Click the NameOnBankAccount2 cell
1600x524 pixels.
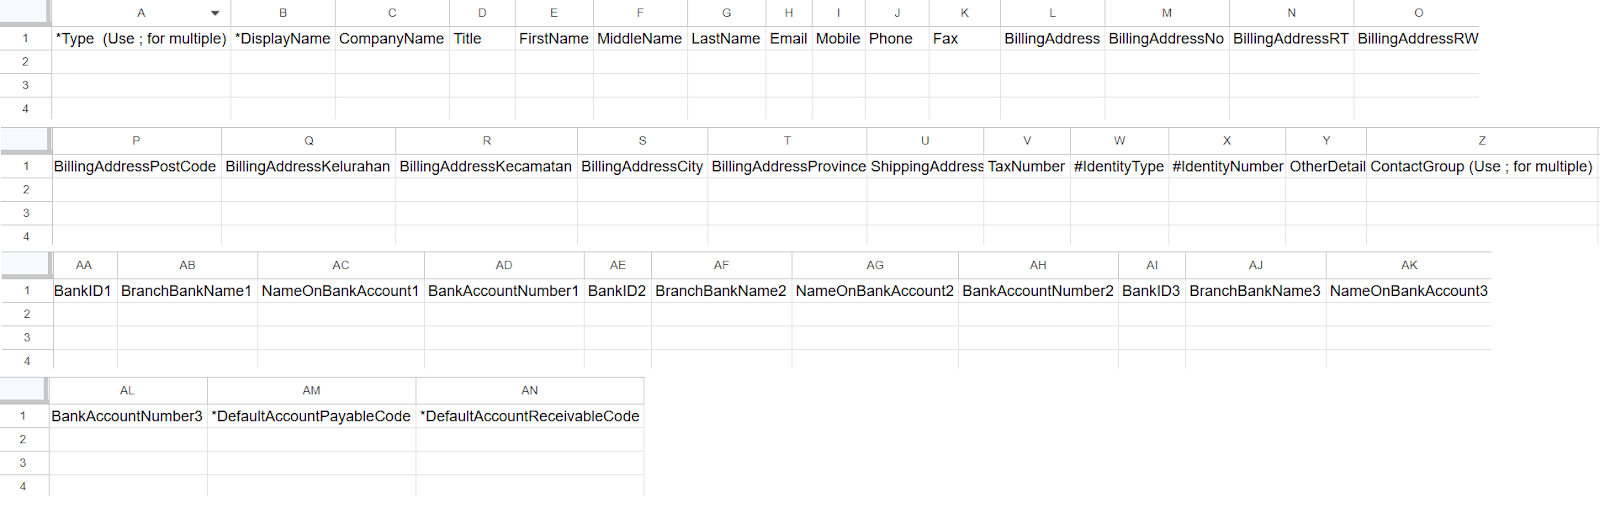[874, 291]
